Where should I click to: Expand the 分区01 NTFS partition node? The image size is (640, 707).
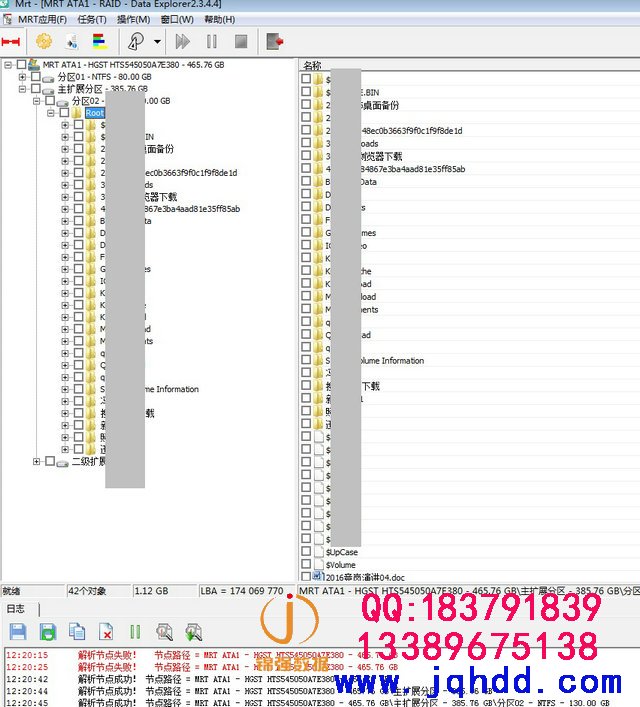22,77
